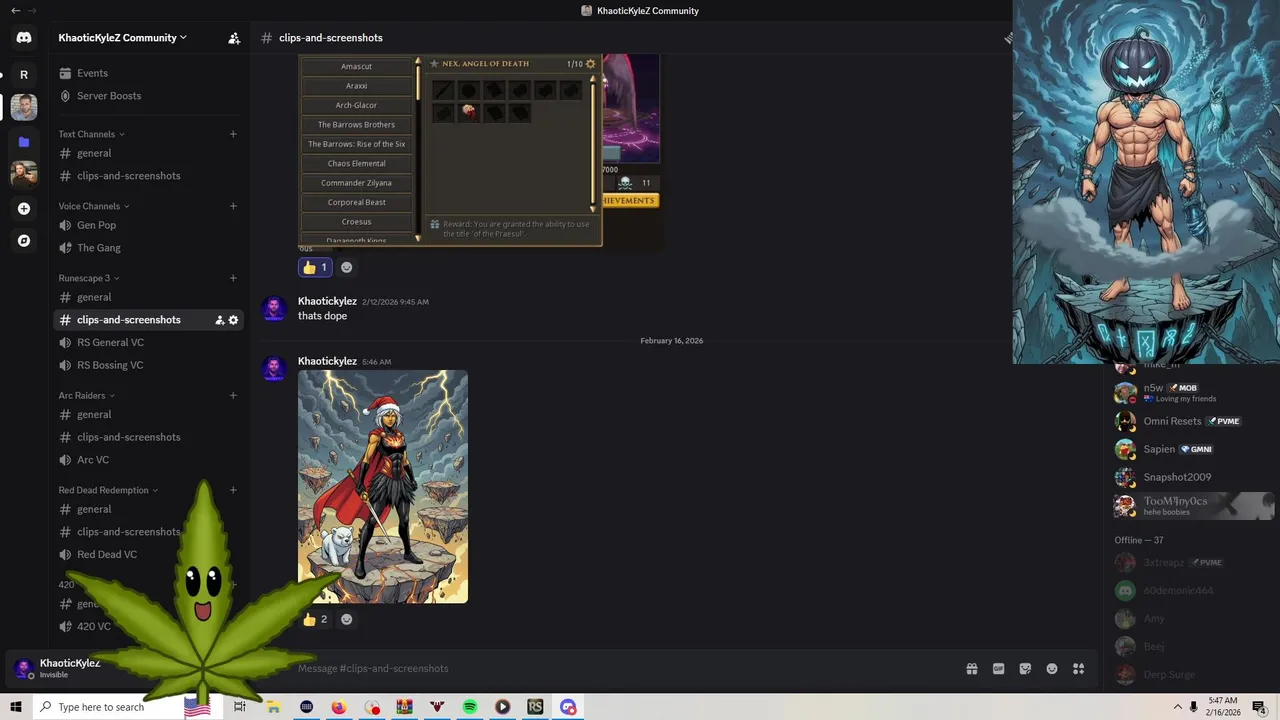This screenshot has height=720, width=1280.
Task: Open the sticker picker icon
Action: coord(1025,669)
